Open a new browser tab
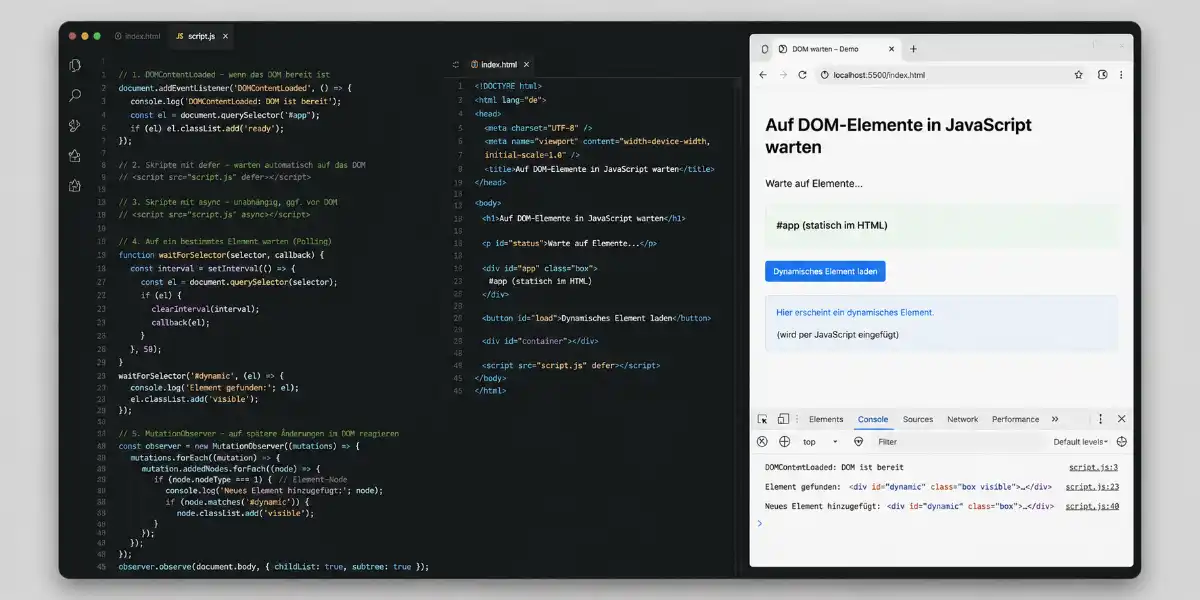The width and height of the screenshot is (1200, 600). 913,49
